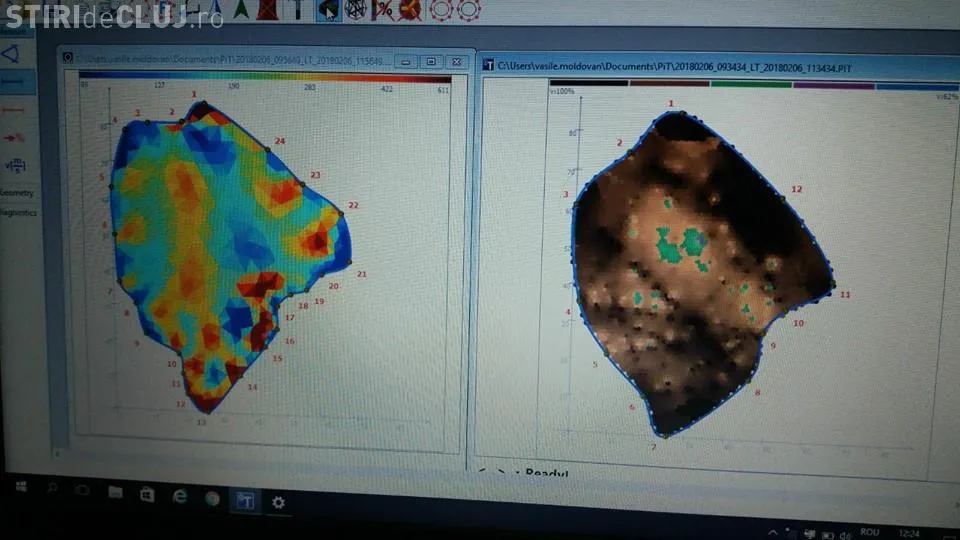Select the wireframe mesh icon in toolbar
Image resolution: width=960 pixels, height=540 pixels.
click(354, 10)
